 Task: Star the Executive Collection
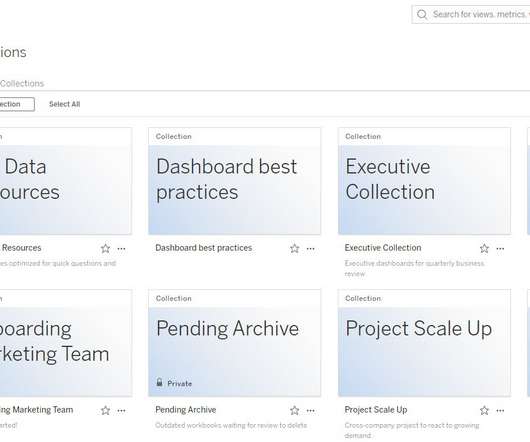pyautogui.click(x=484, y=249)
